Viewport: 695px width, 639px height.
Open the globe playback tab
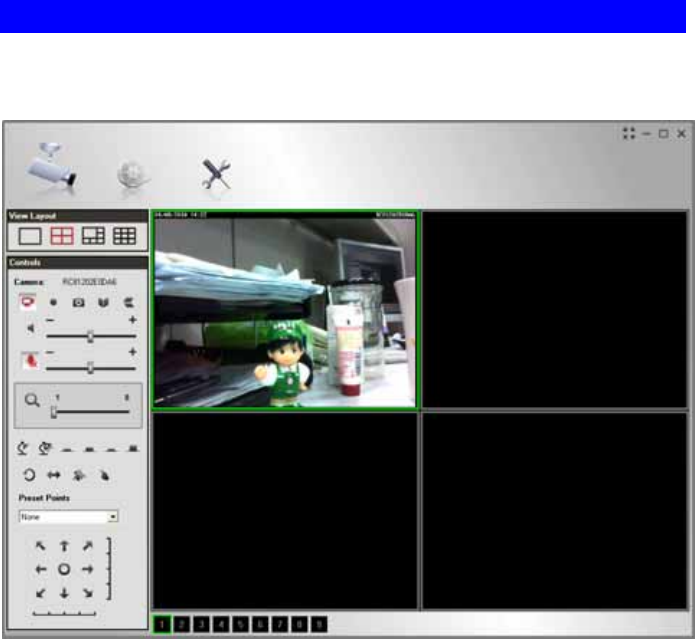click(x=133, y=175)
